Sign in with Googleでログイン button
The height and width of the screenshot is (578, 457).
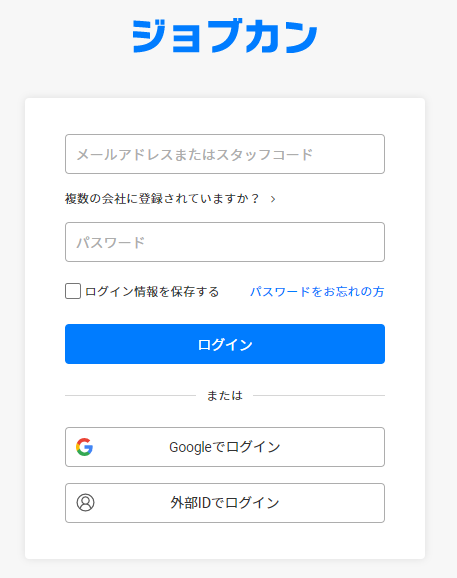coord(225,447)
